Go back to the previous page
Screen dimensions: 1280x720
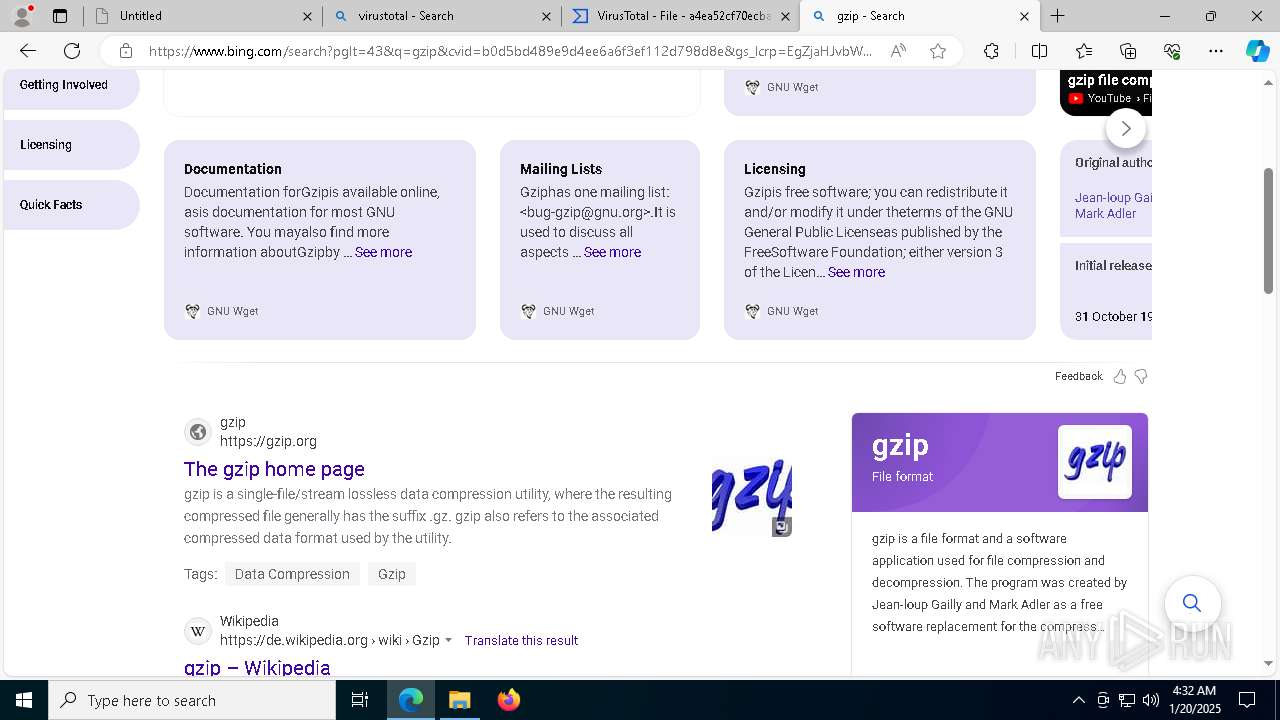coord(28,51)
